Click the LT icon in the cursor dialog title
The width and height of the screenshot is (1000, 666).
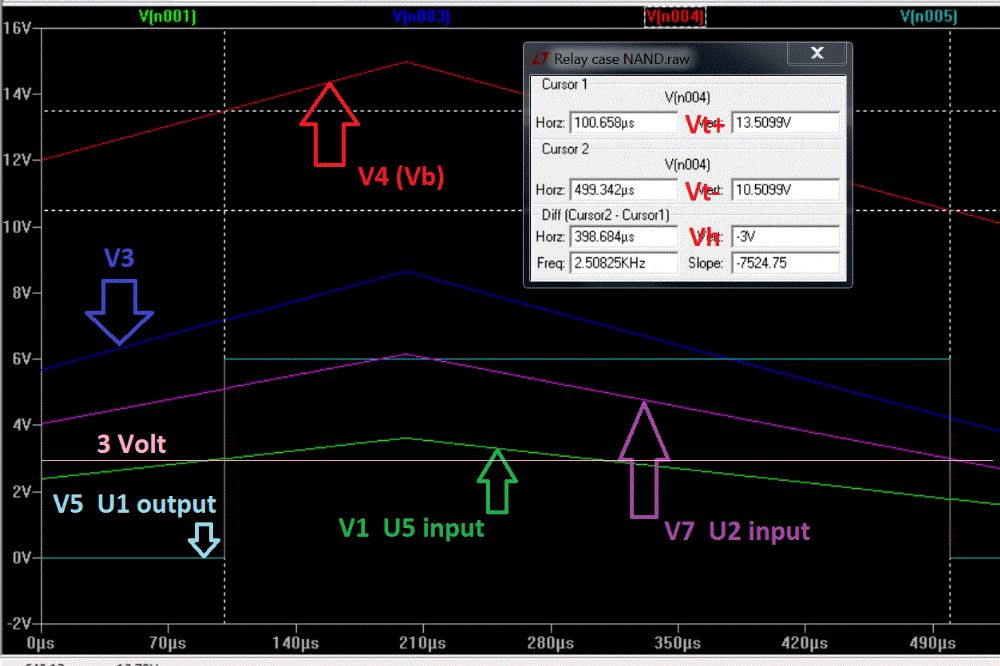pyautogui.click(x=540, y=59)
